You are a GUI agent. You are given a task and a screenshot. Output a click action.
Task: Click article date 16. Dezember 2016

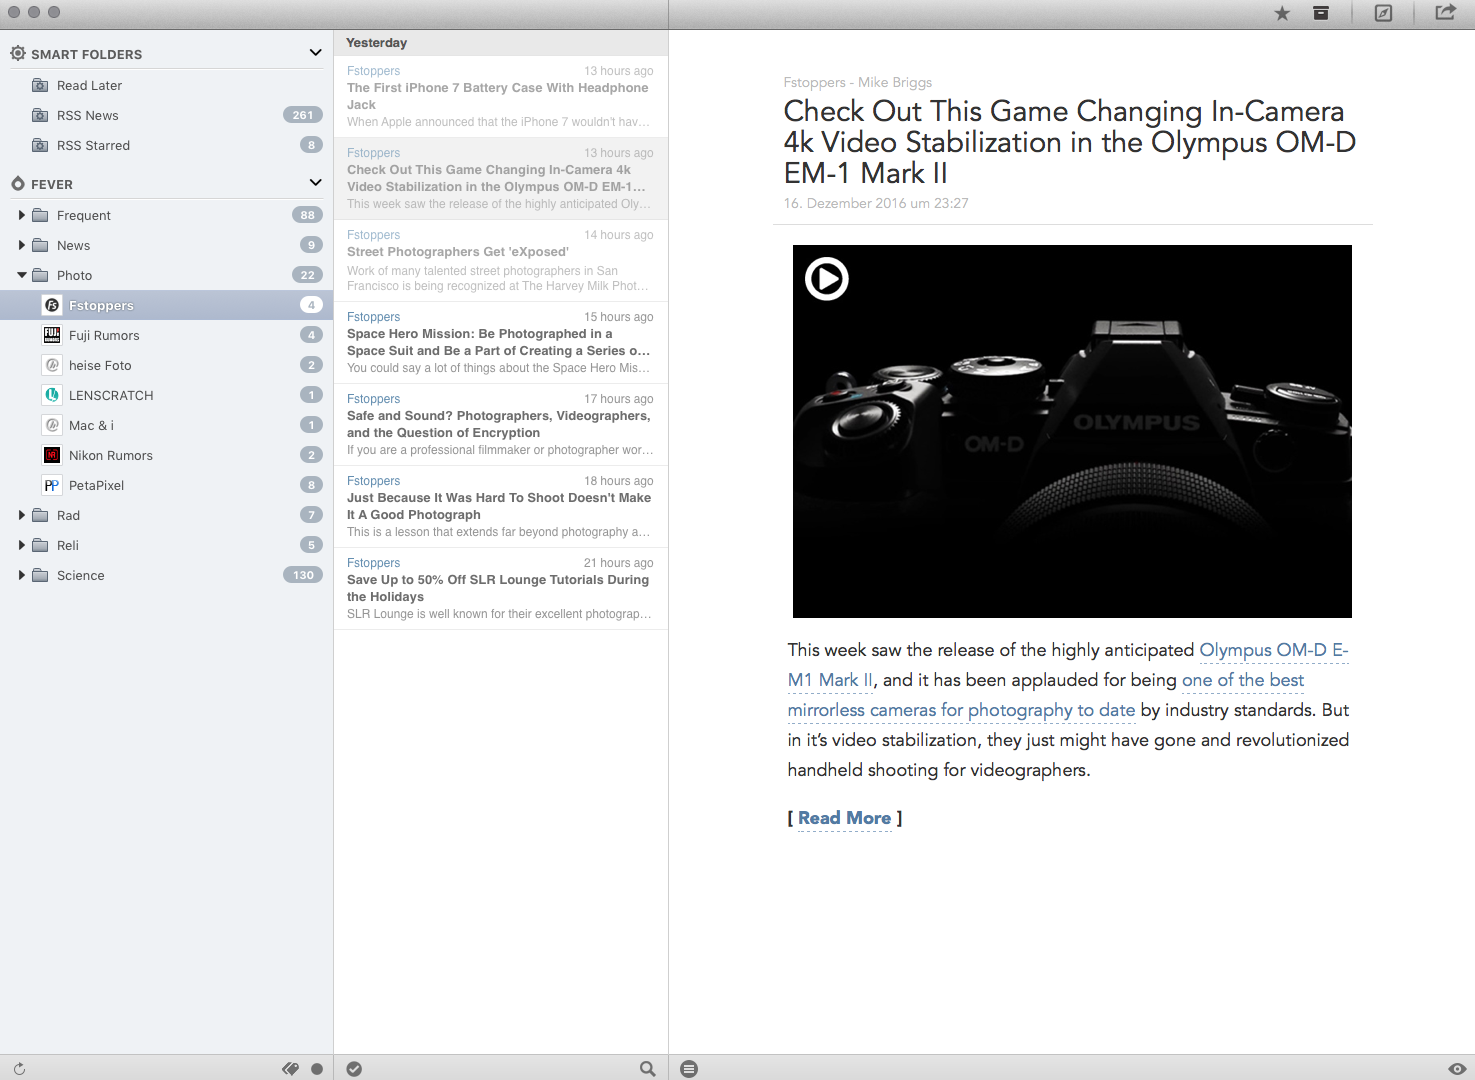point(876,203)
